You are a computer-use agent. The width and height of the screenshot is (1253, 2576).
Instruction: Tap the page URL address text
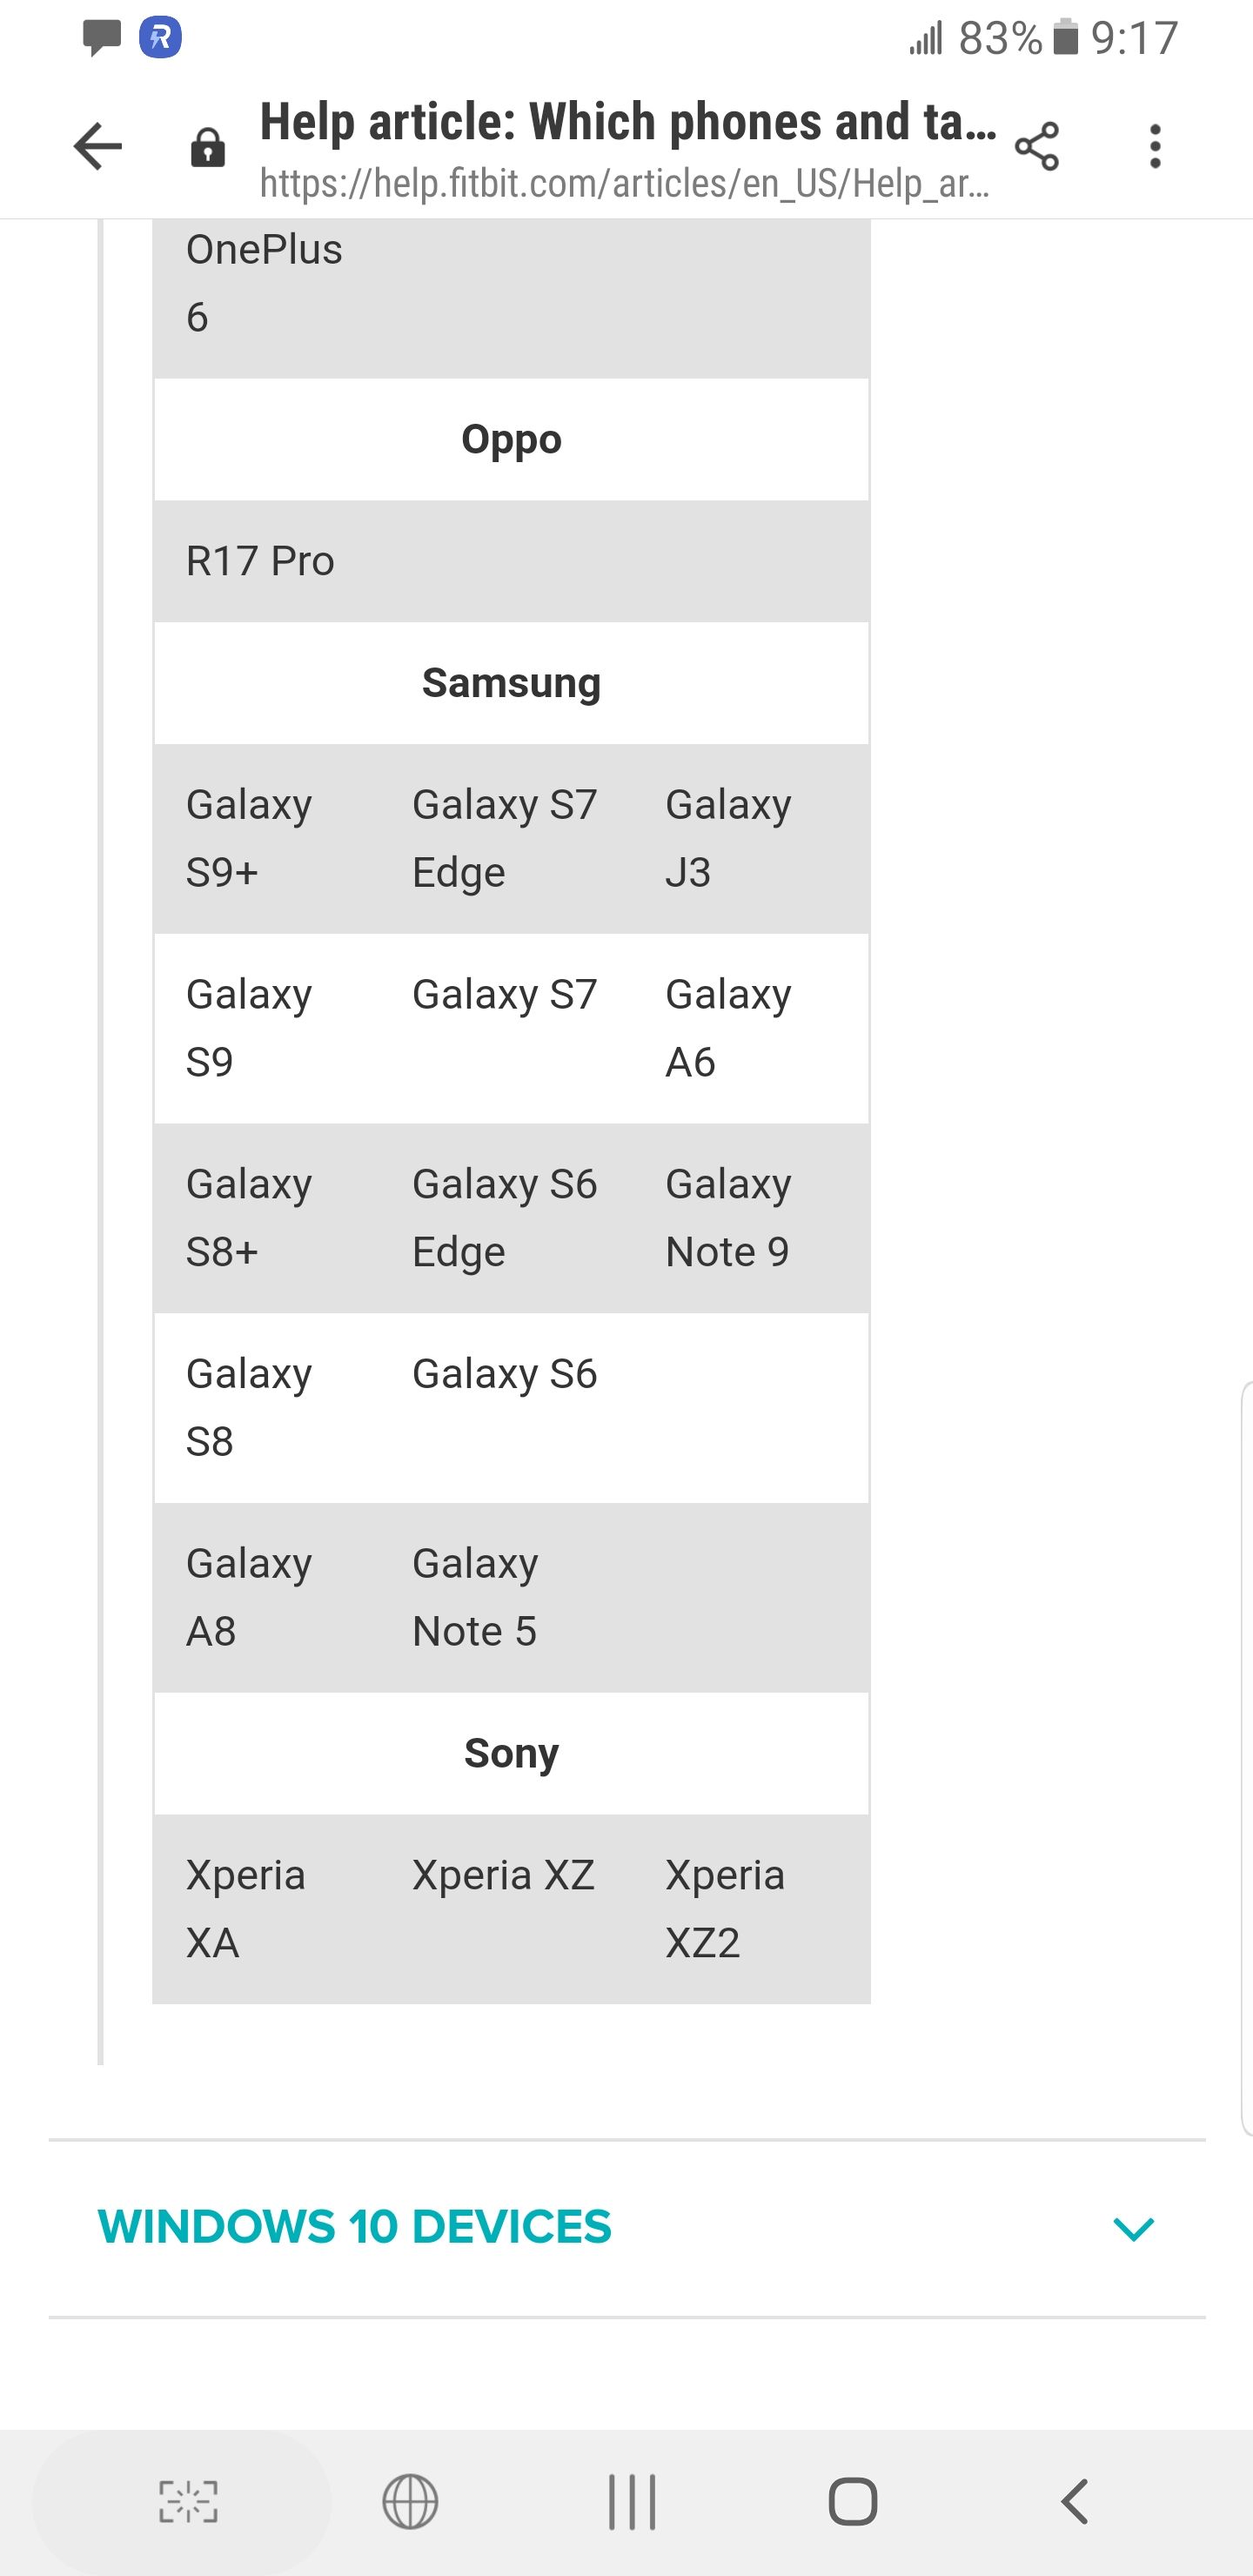625,184
